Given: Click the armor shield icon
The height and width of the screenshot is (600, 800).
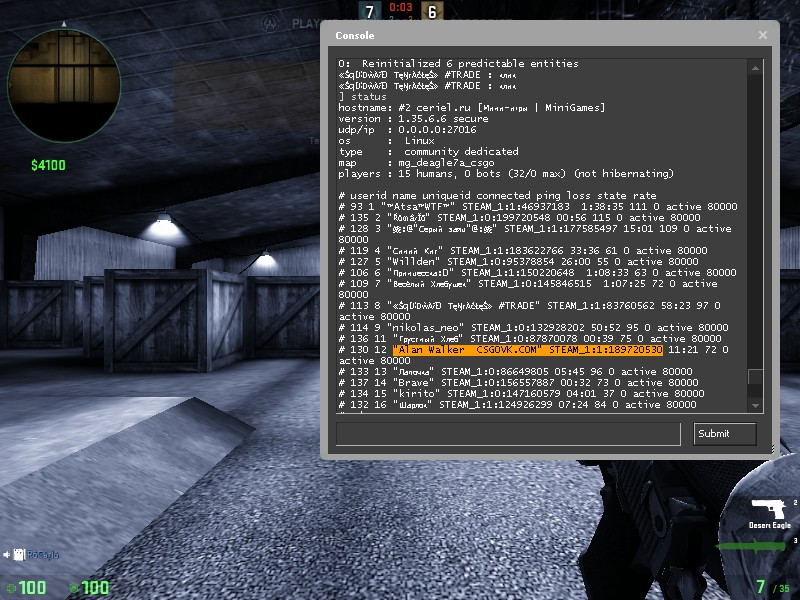Looking at the screenshot, I should pyautogui.click(x=75, y=587).
